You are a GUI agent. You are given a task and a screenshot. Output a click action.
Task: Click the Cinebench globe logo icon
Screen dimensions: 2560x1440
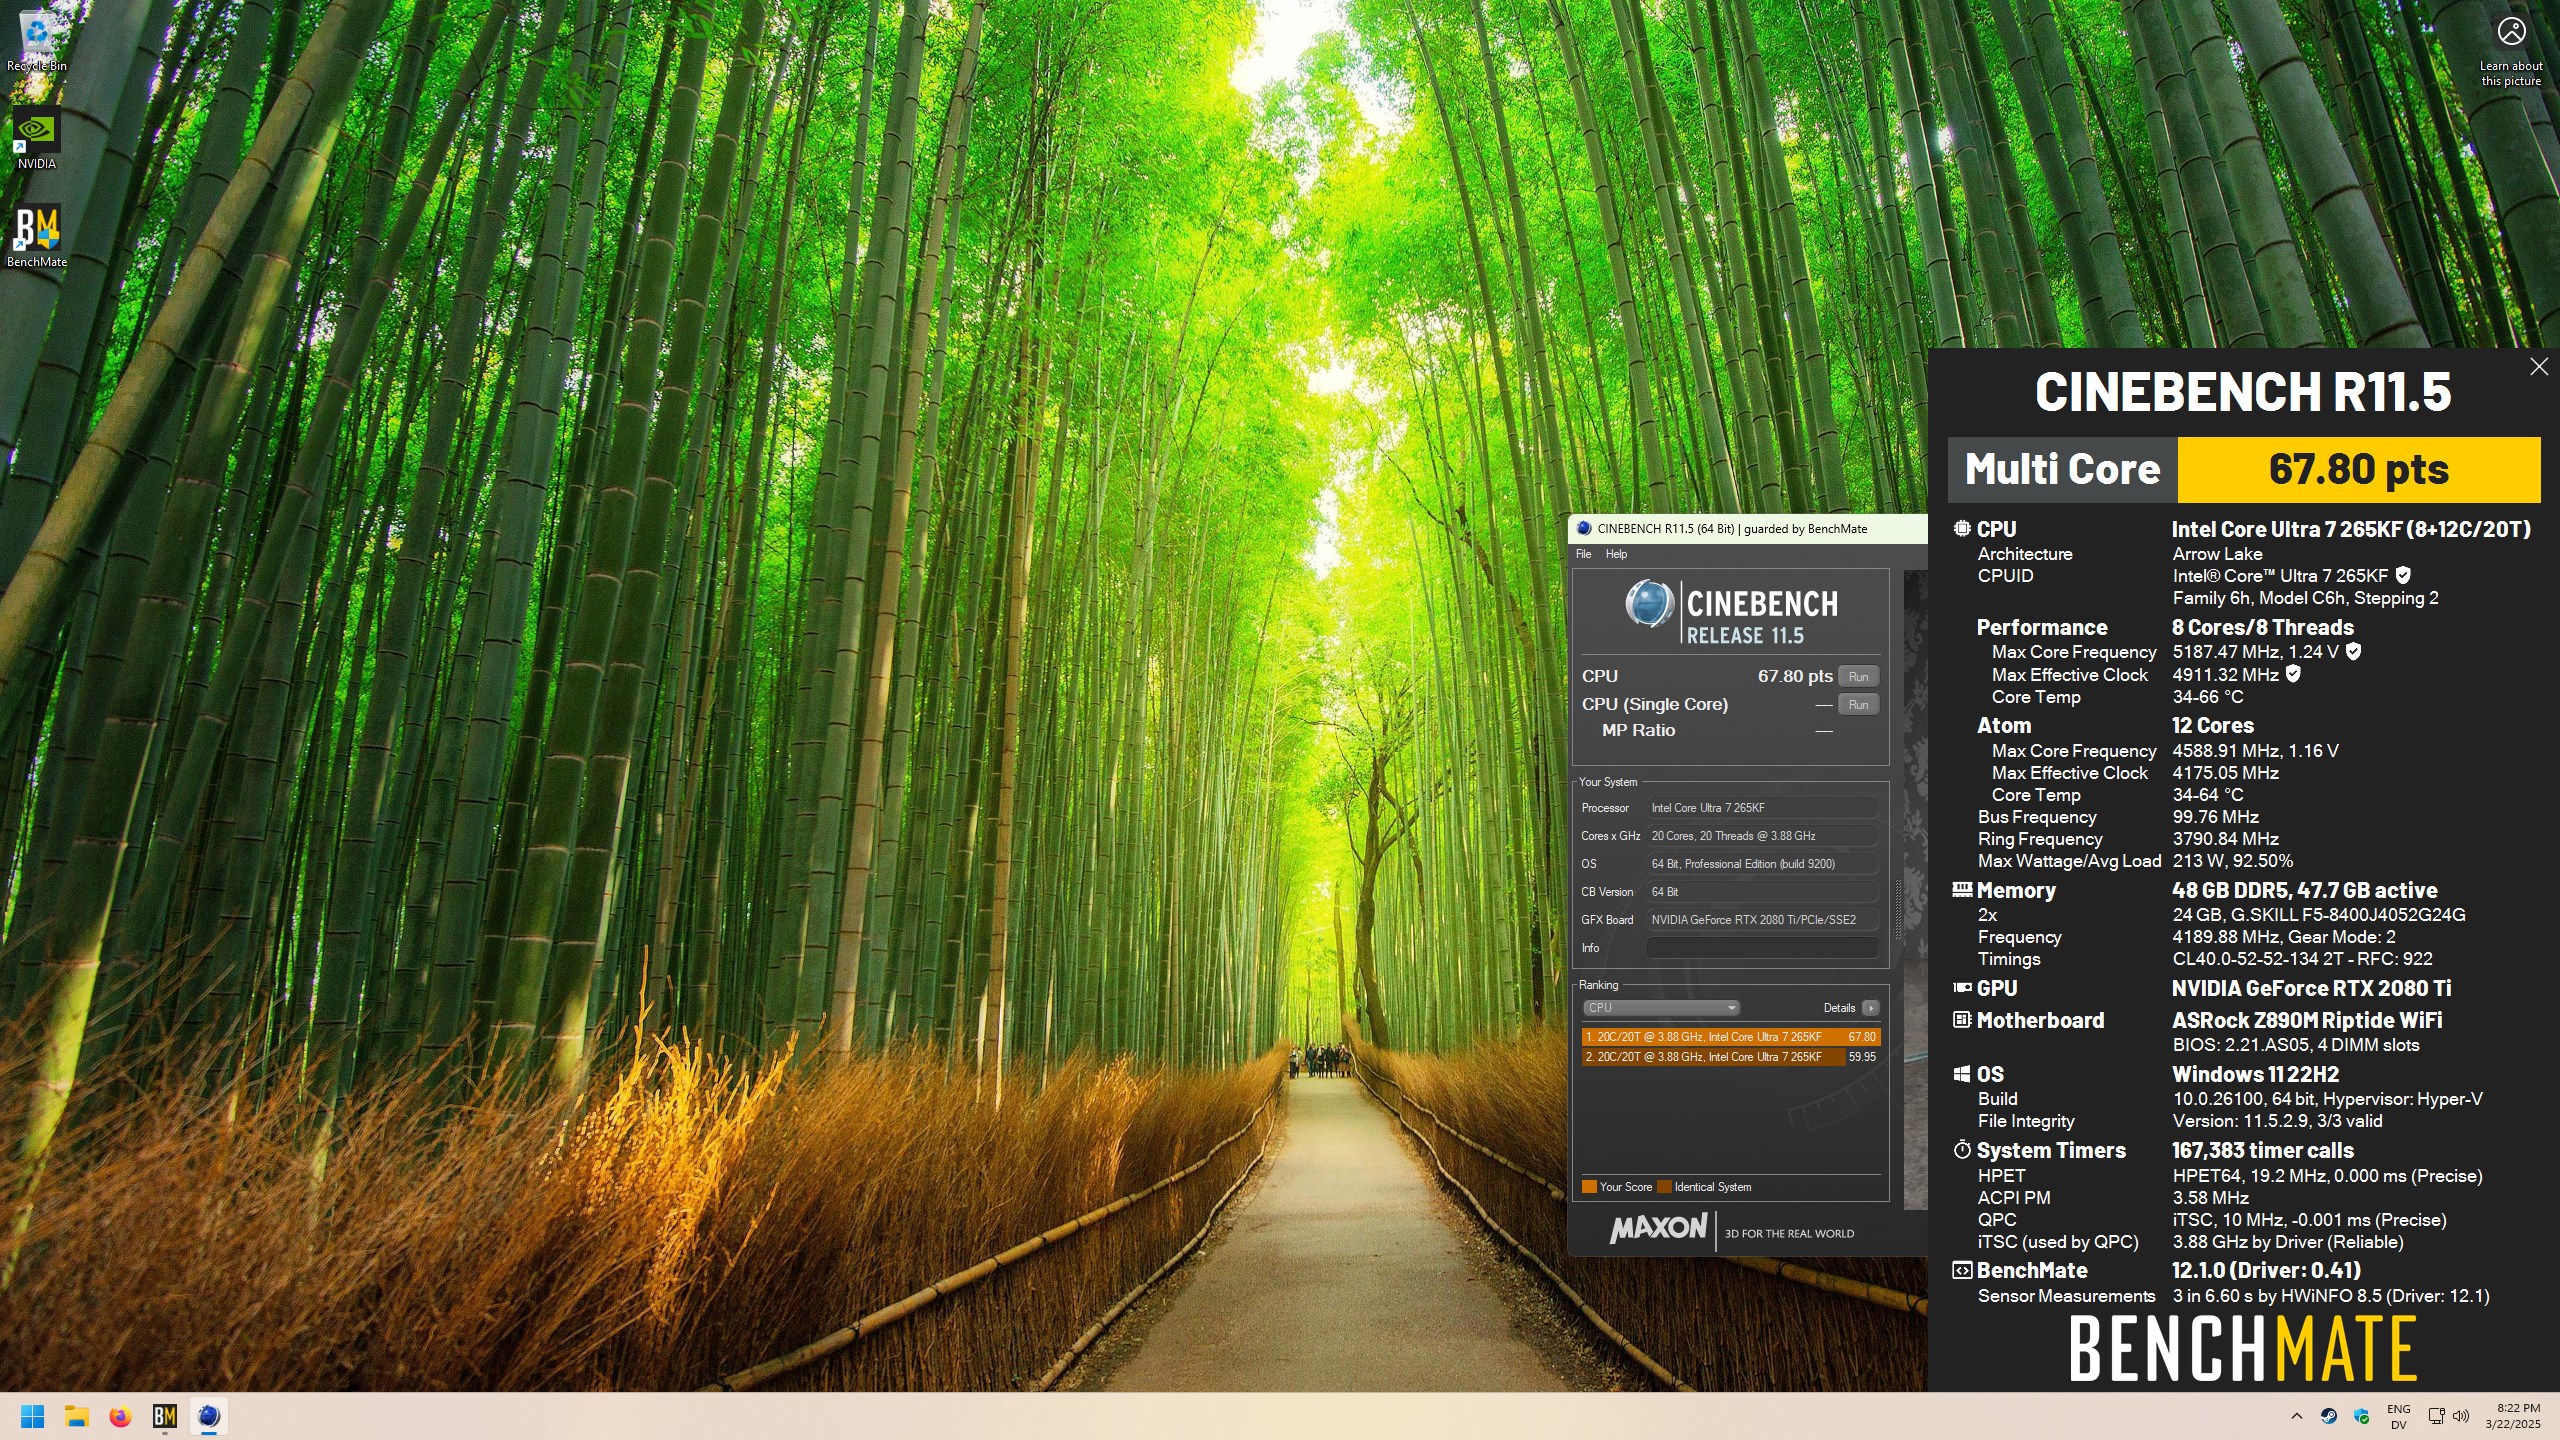1649,603
